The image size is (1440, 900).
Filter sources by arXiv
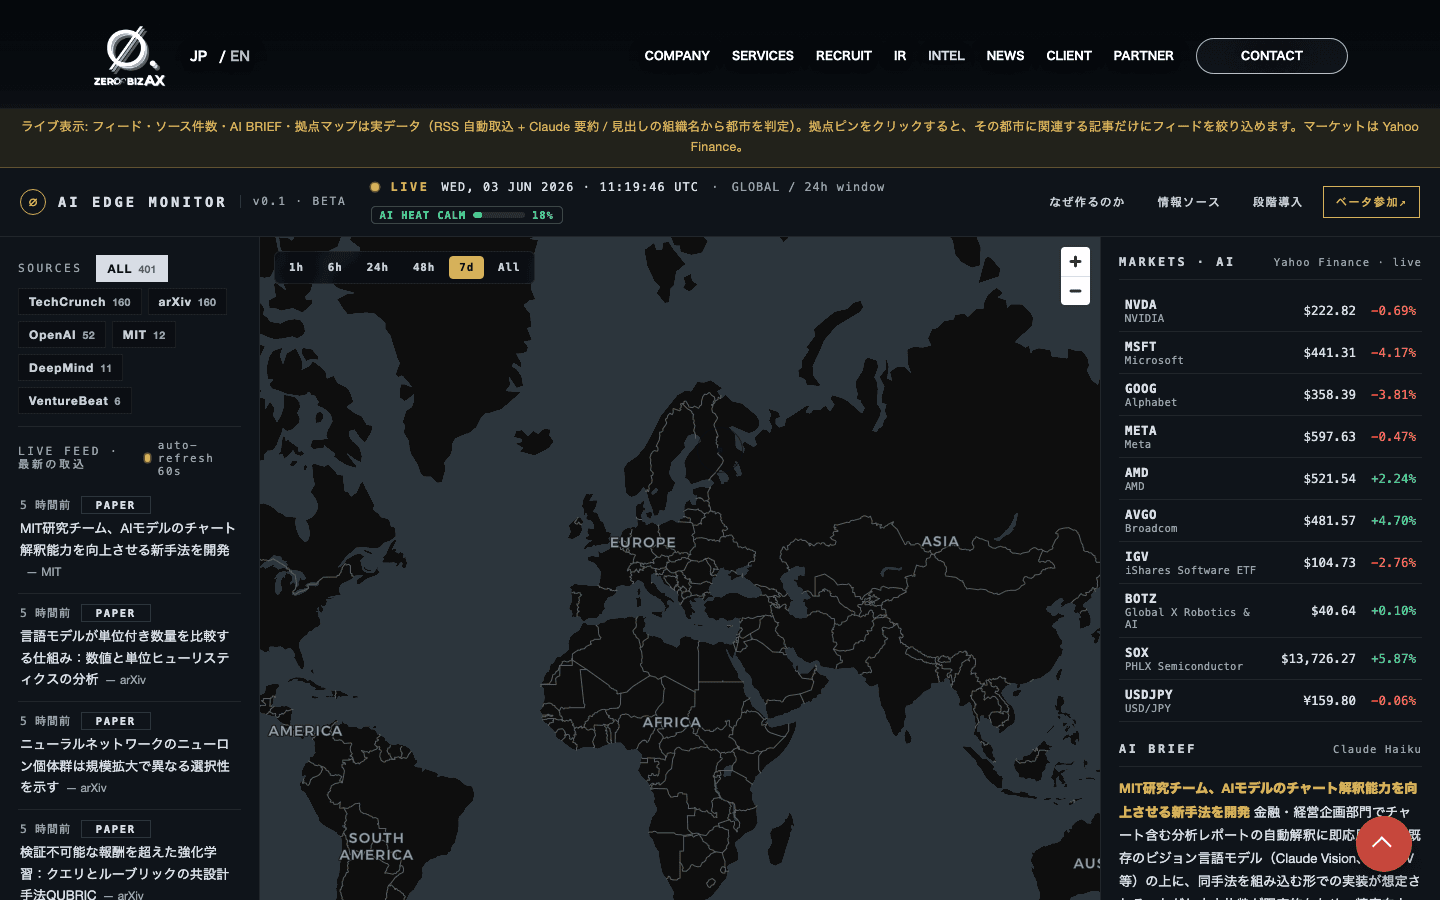pyautogui.click(x=187, y=302)
